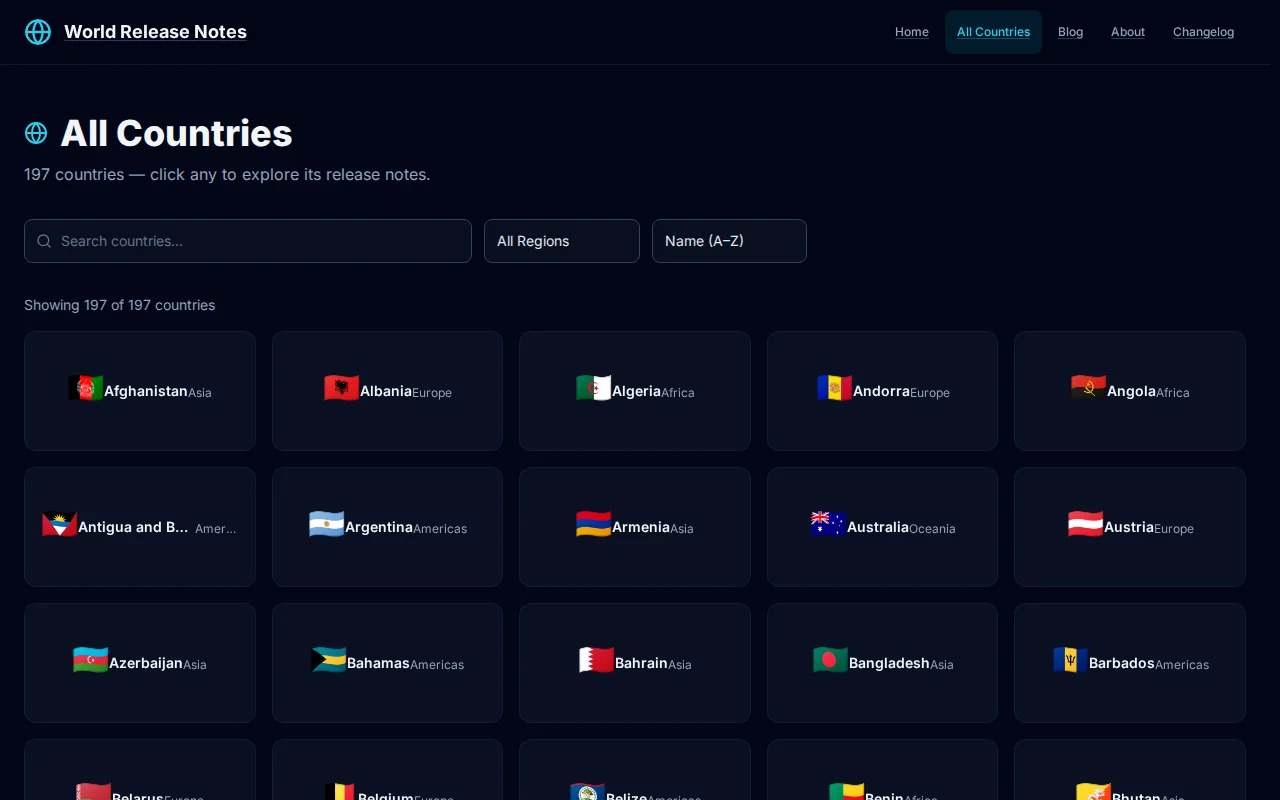
Task: Open the Bahrain country name
Action: pos(641,663)
